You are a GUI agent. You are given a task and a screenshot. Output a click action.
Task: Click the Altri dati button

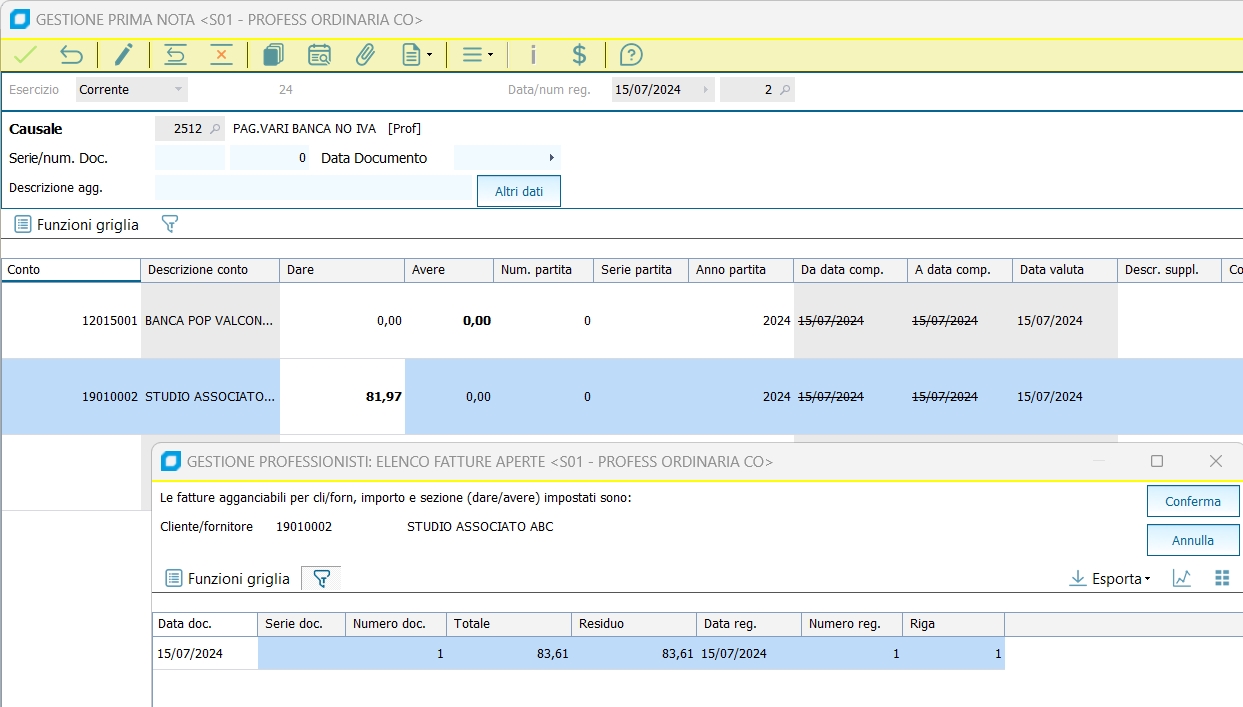point(519,191)
